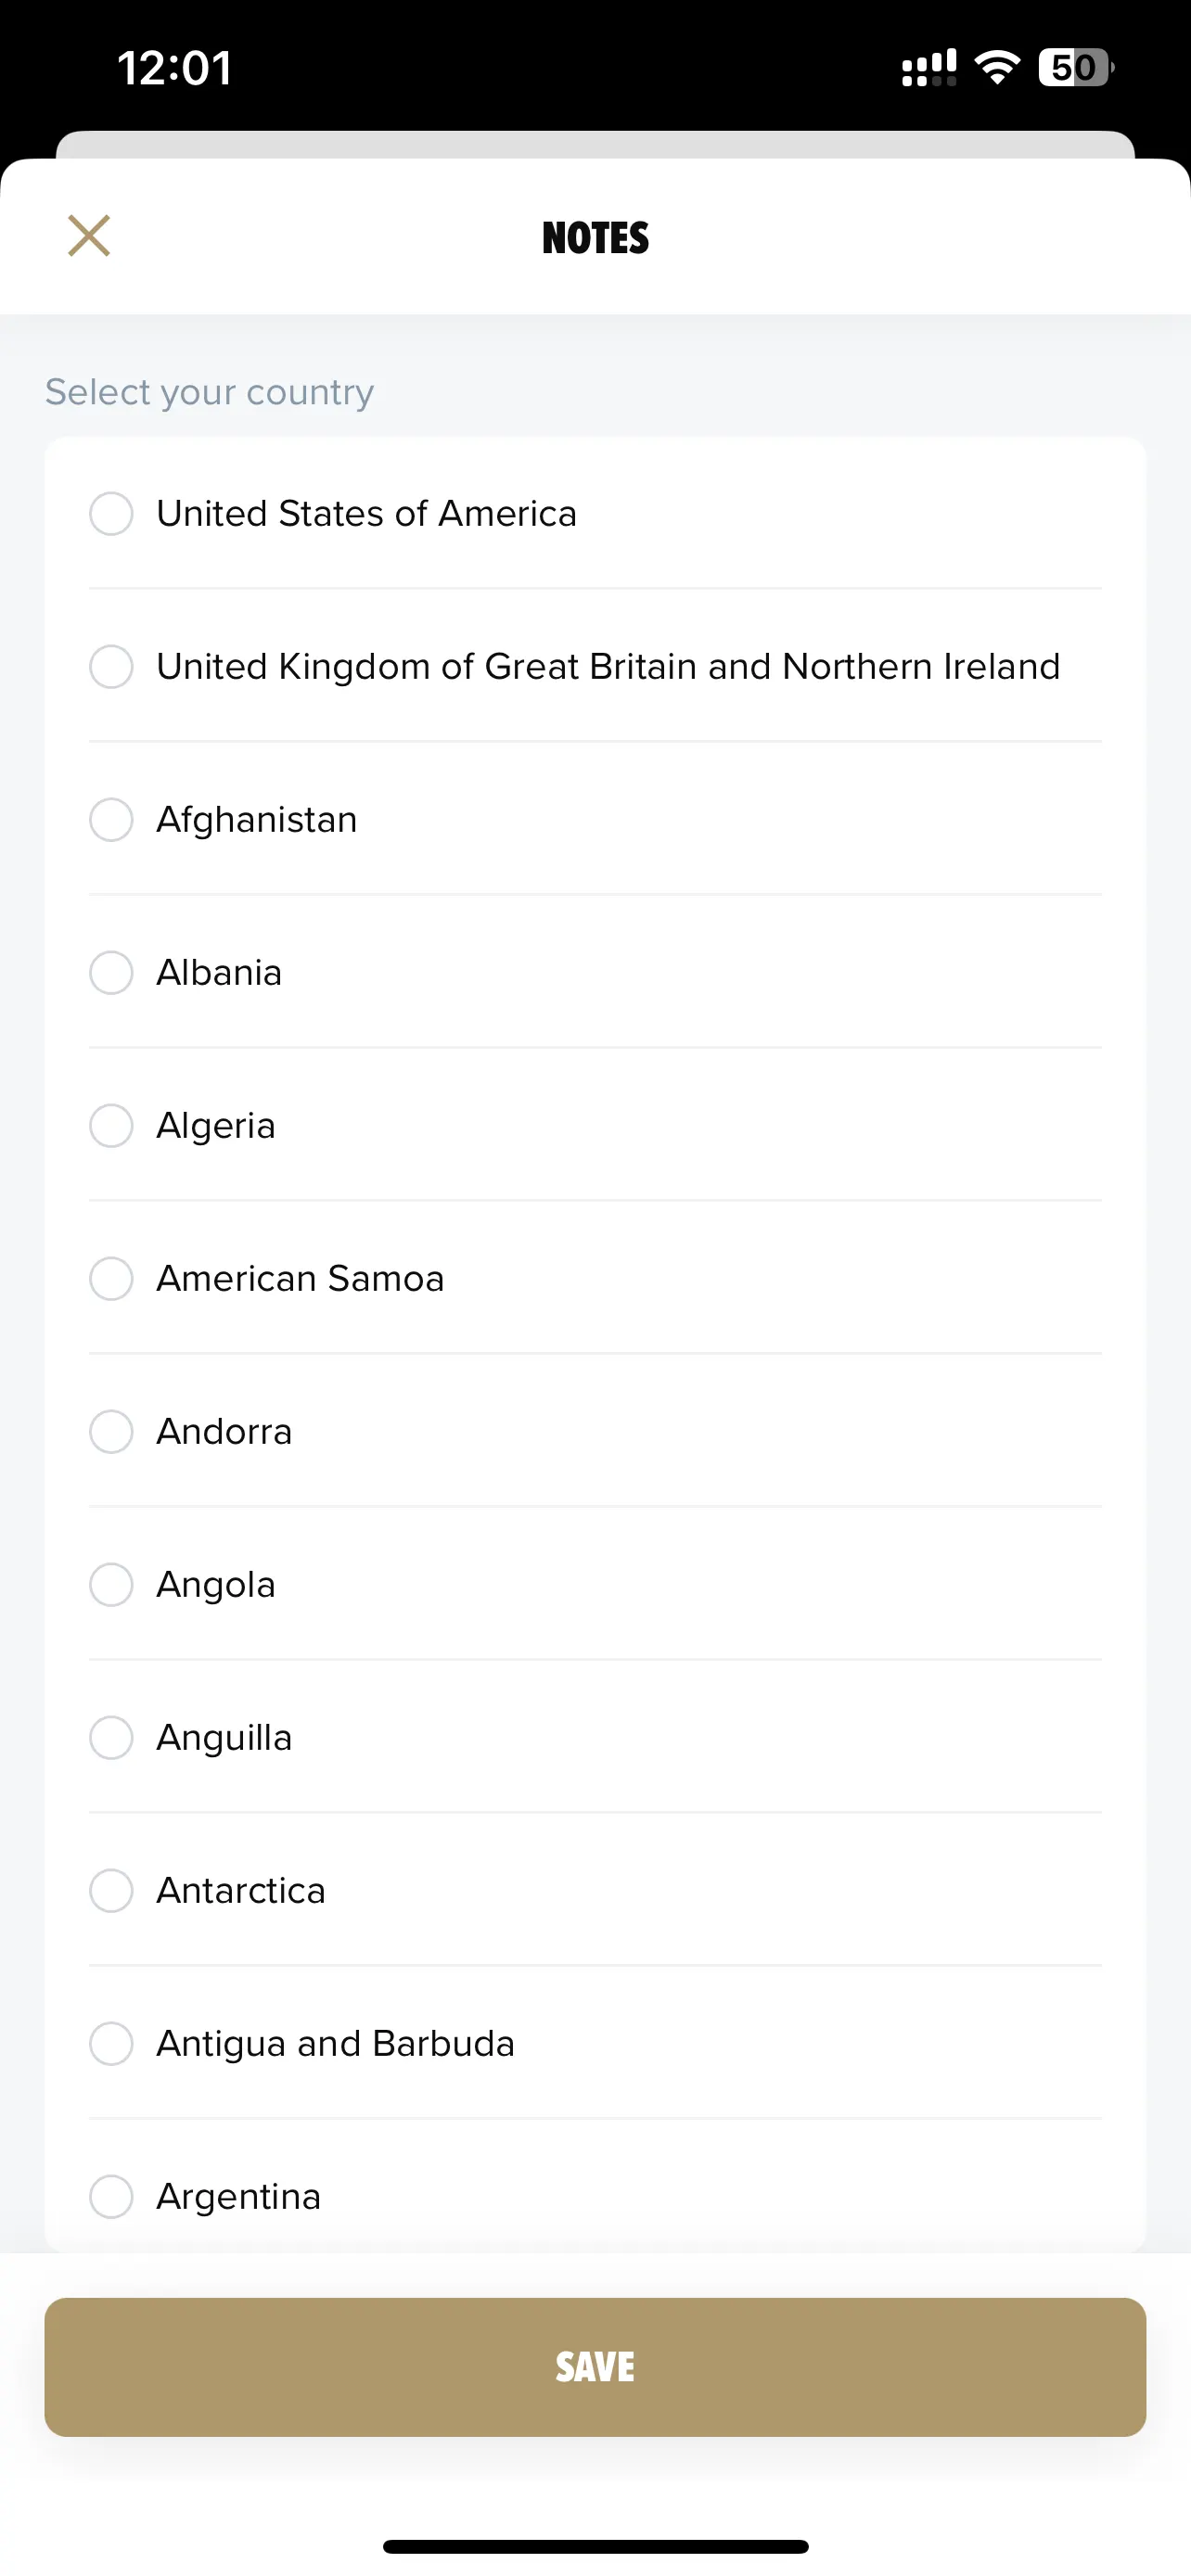Tap the home indicator bar
This screenshot has height=2576, width=1191.
595,2546
